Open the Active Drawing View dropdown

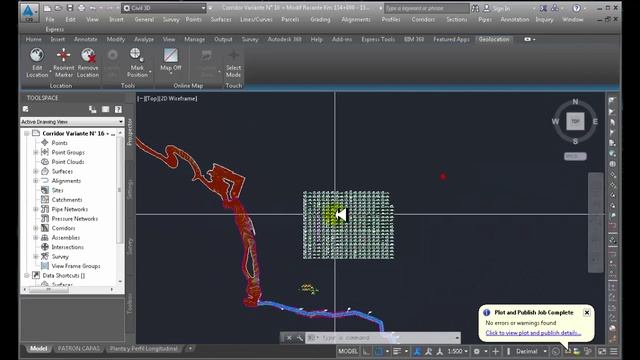(72, 122)
